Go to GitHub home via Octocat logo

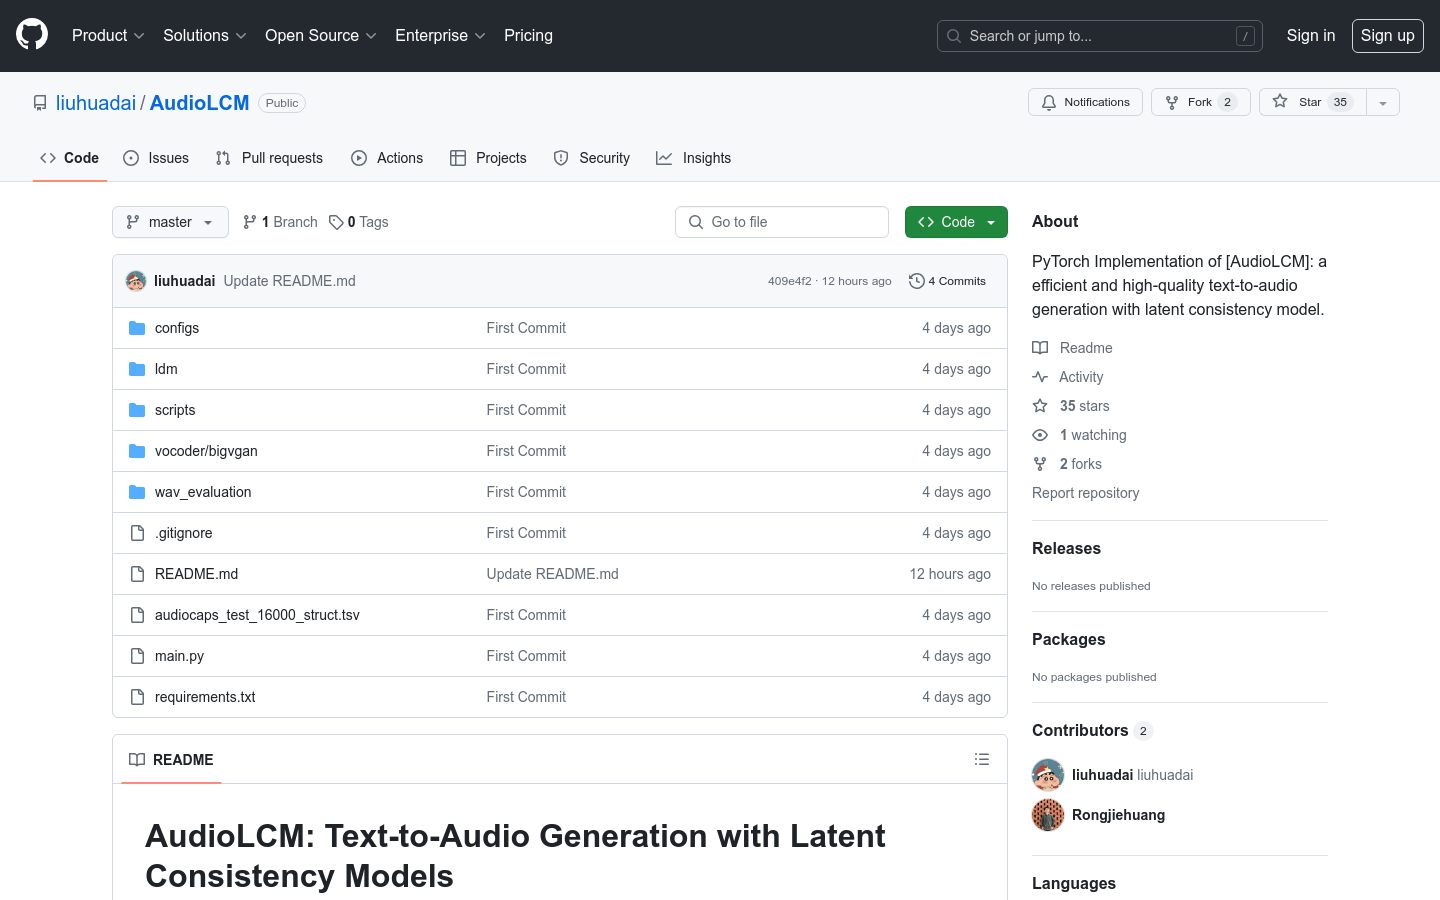(32, 35)
